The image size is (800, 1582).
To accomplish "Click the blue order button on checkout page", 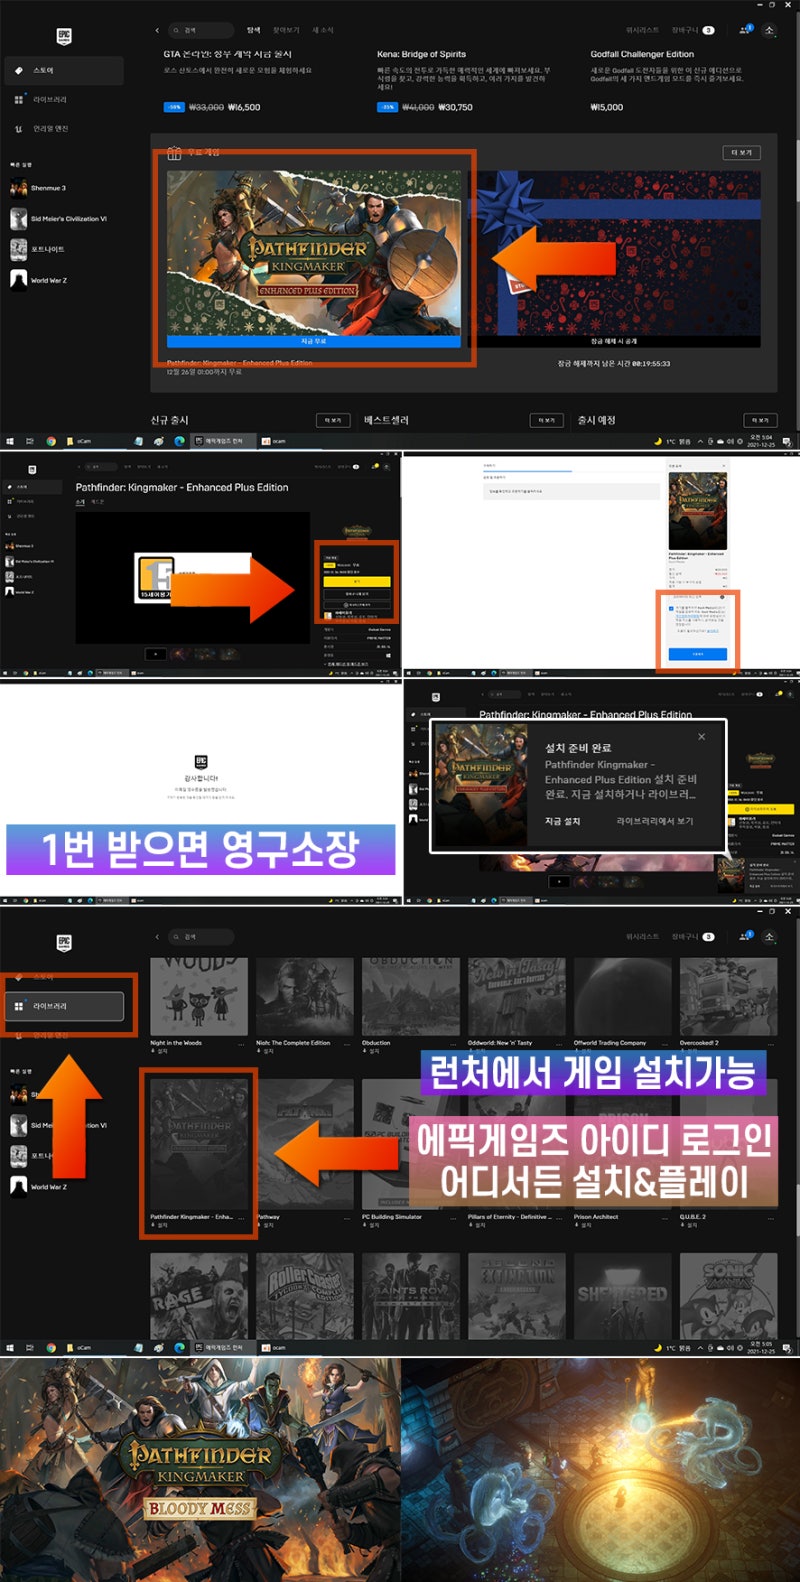I will coord(698,653).
